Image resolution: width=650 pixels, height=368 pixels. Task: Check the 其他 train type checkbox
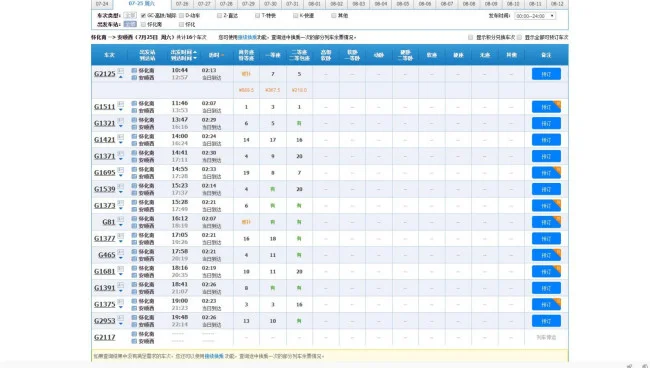click(334, 15)
